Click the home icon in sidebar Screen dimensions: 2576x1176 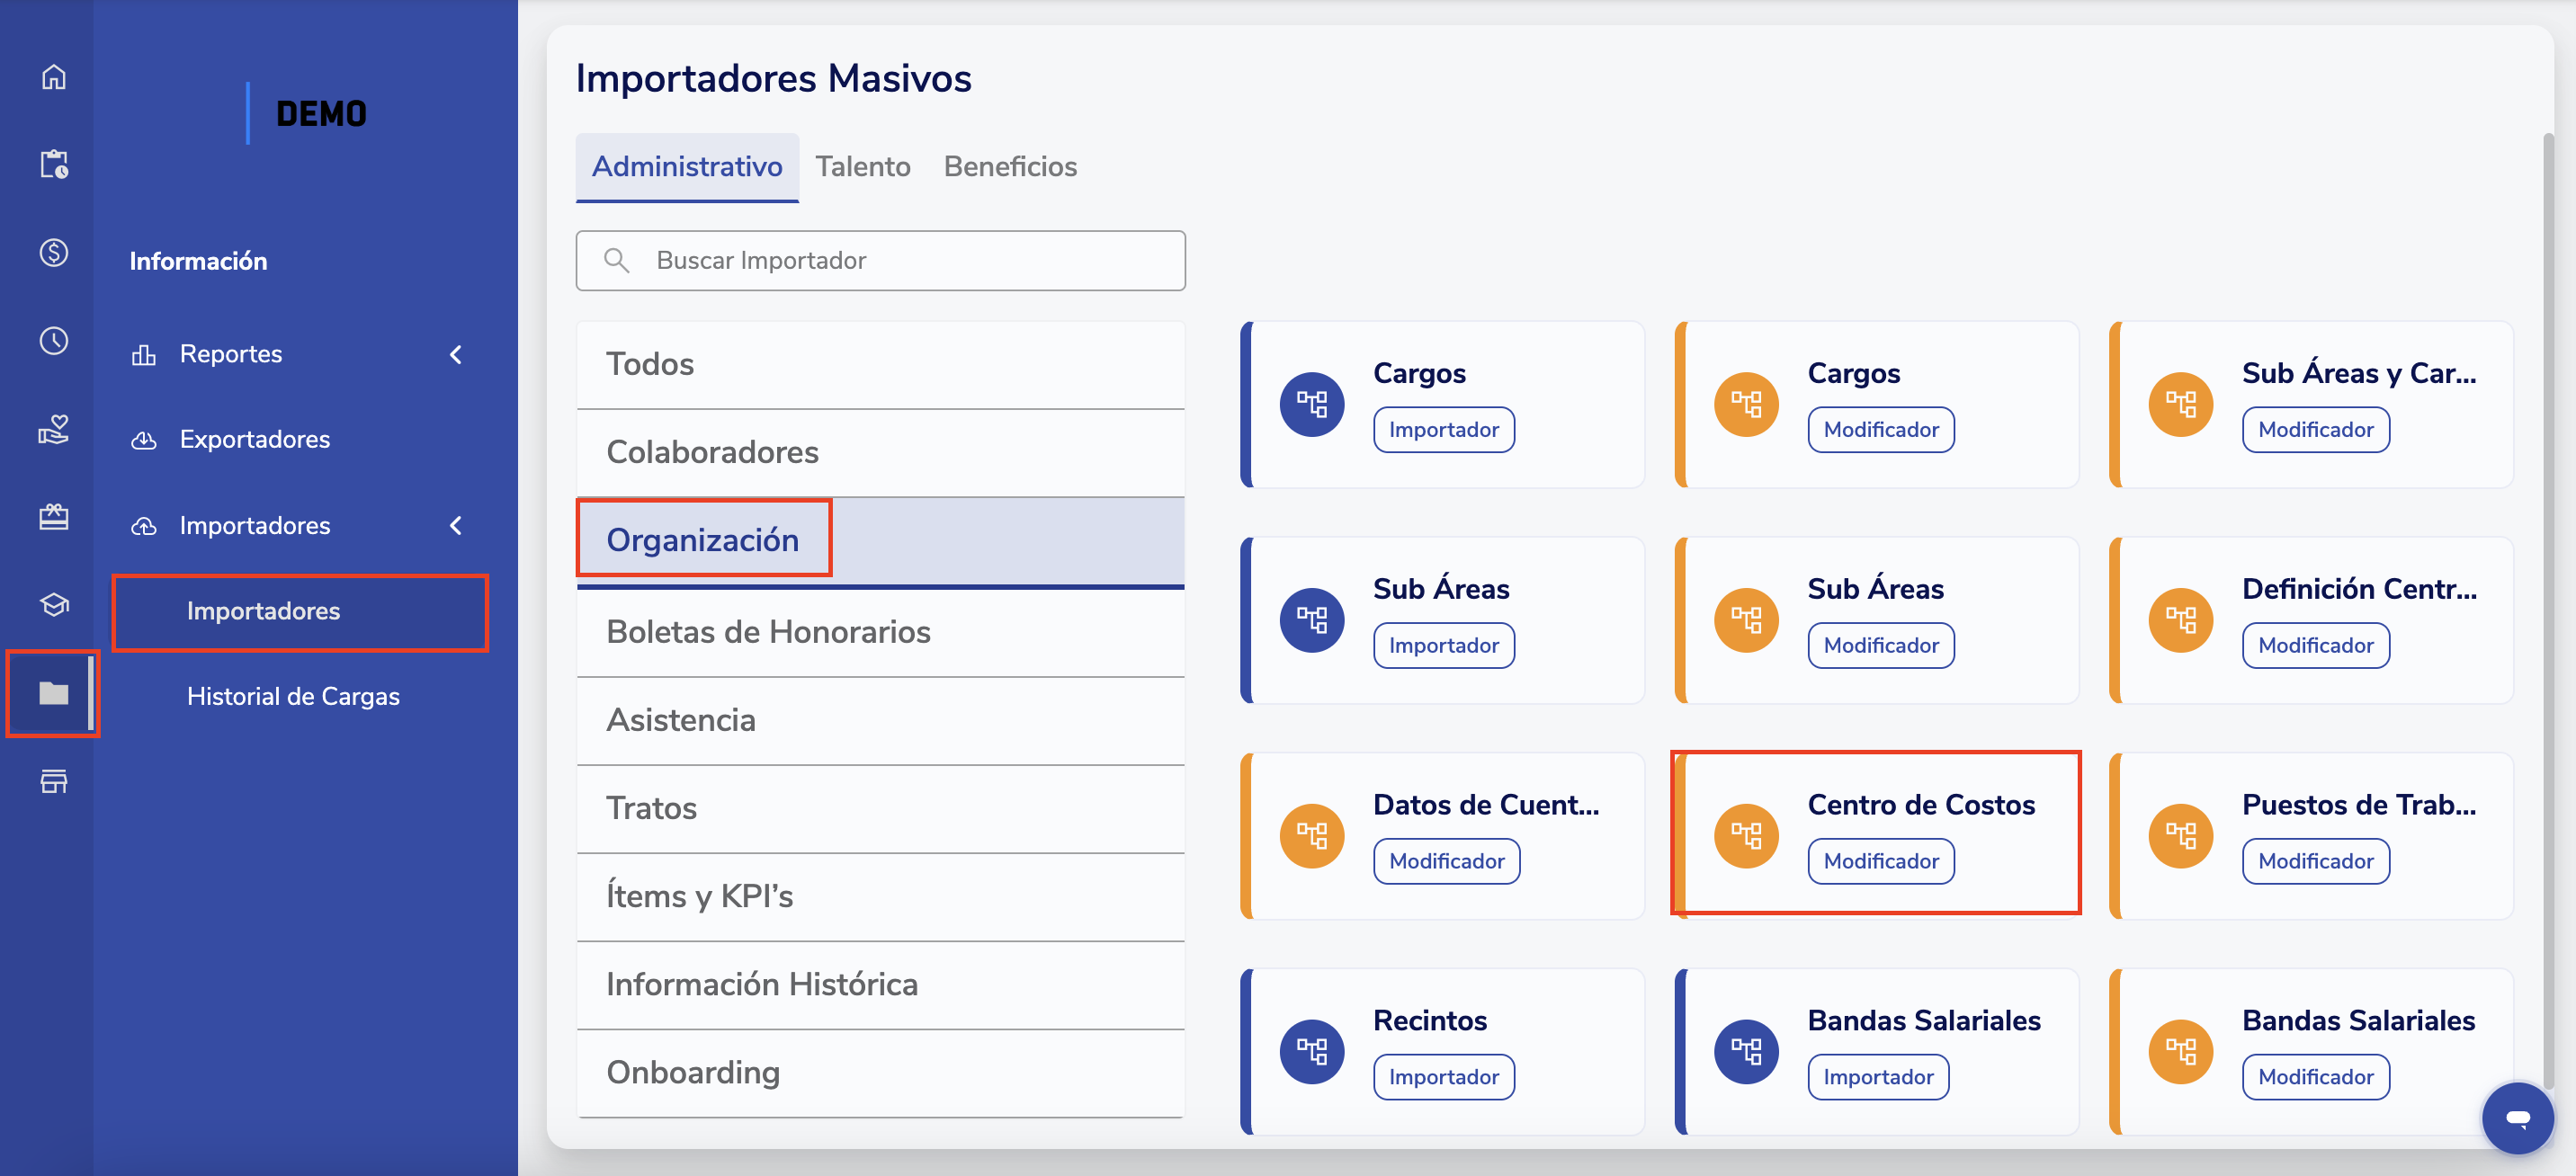click(x=53, y=77)
